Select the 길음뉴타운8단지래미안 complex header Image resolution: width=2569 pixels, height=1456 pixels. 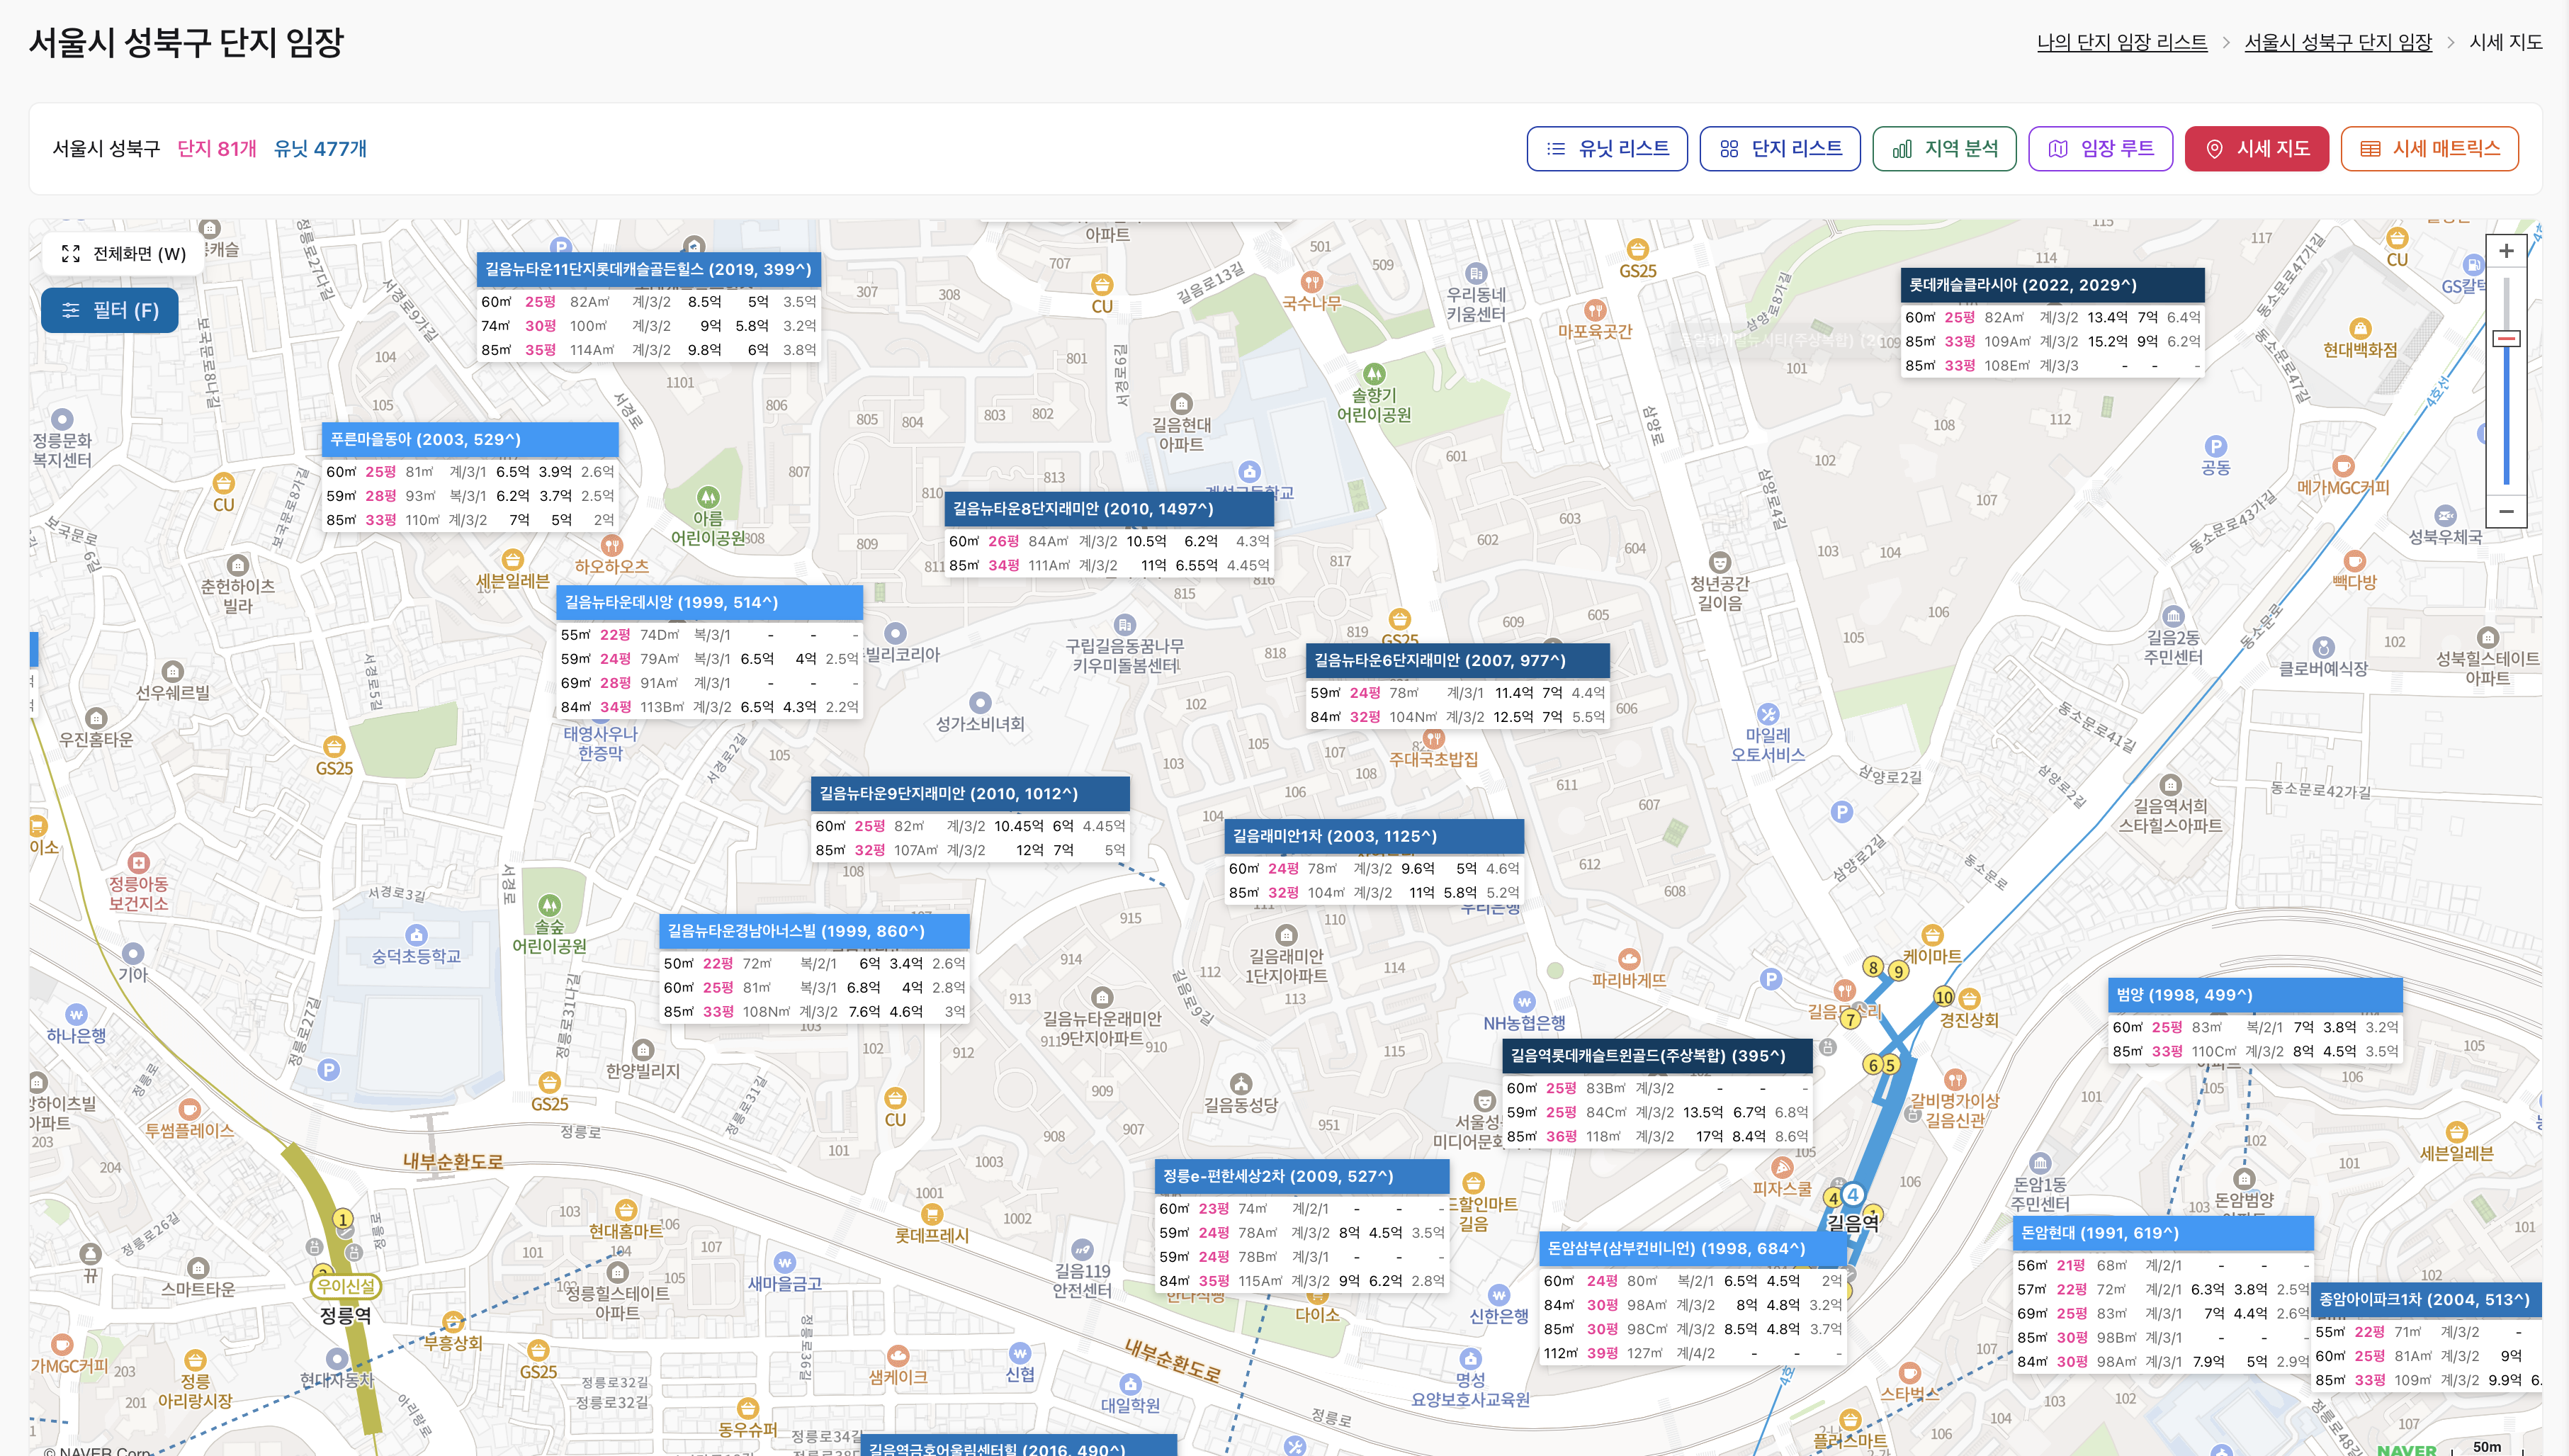point(1108,509)
